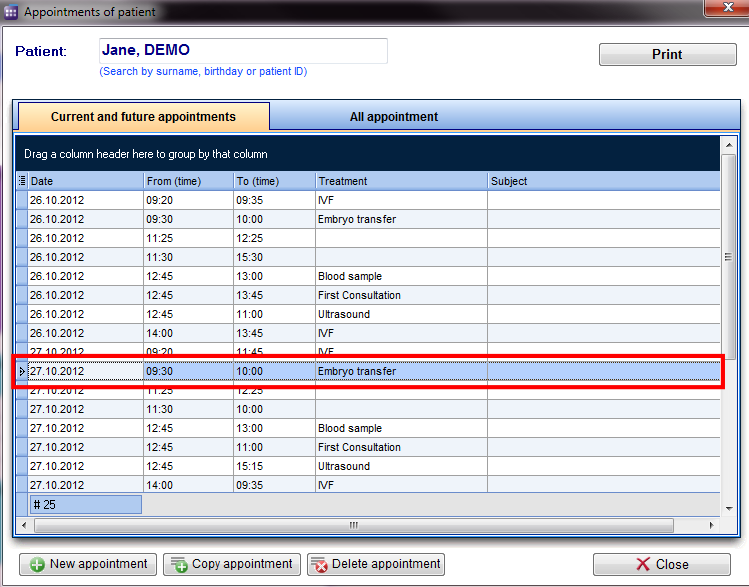Click search hint text under patient field

tap(203, 71)
